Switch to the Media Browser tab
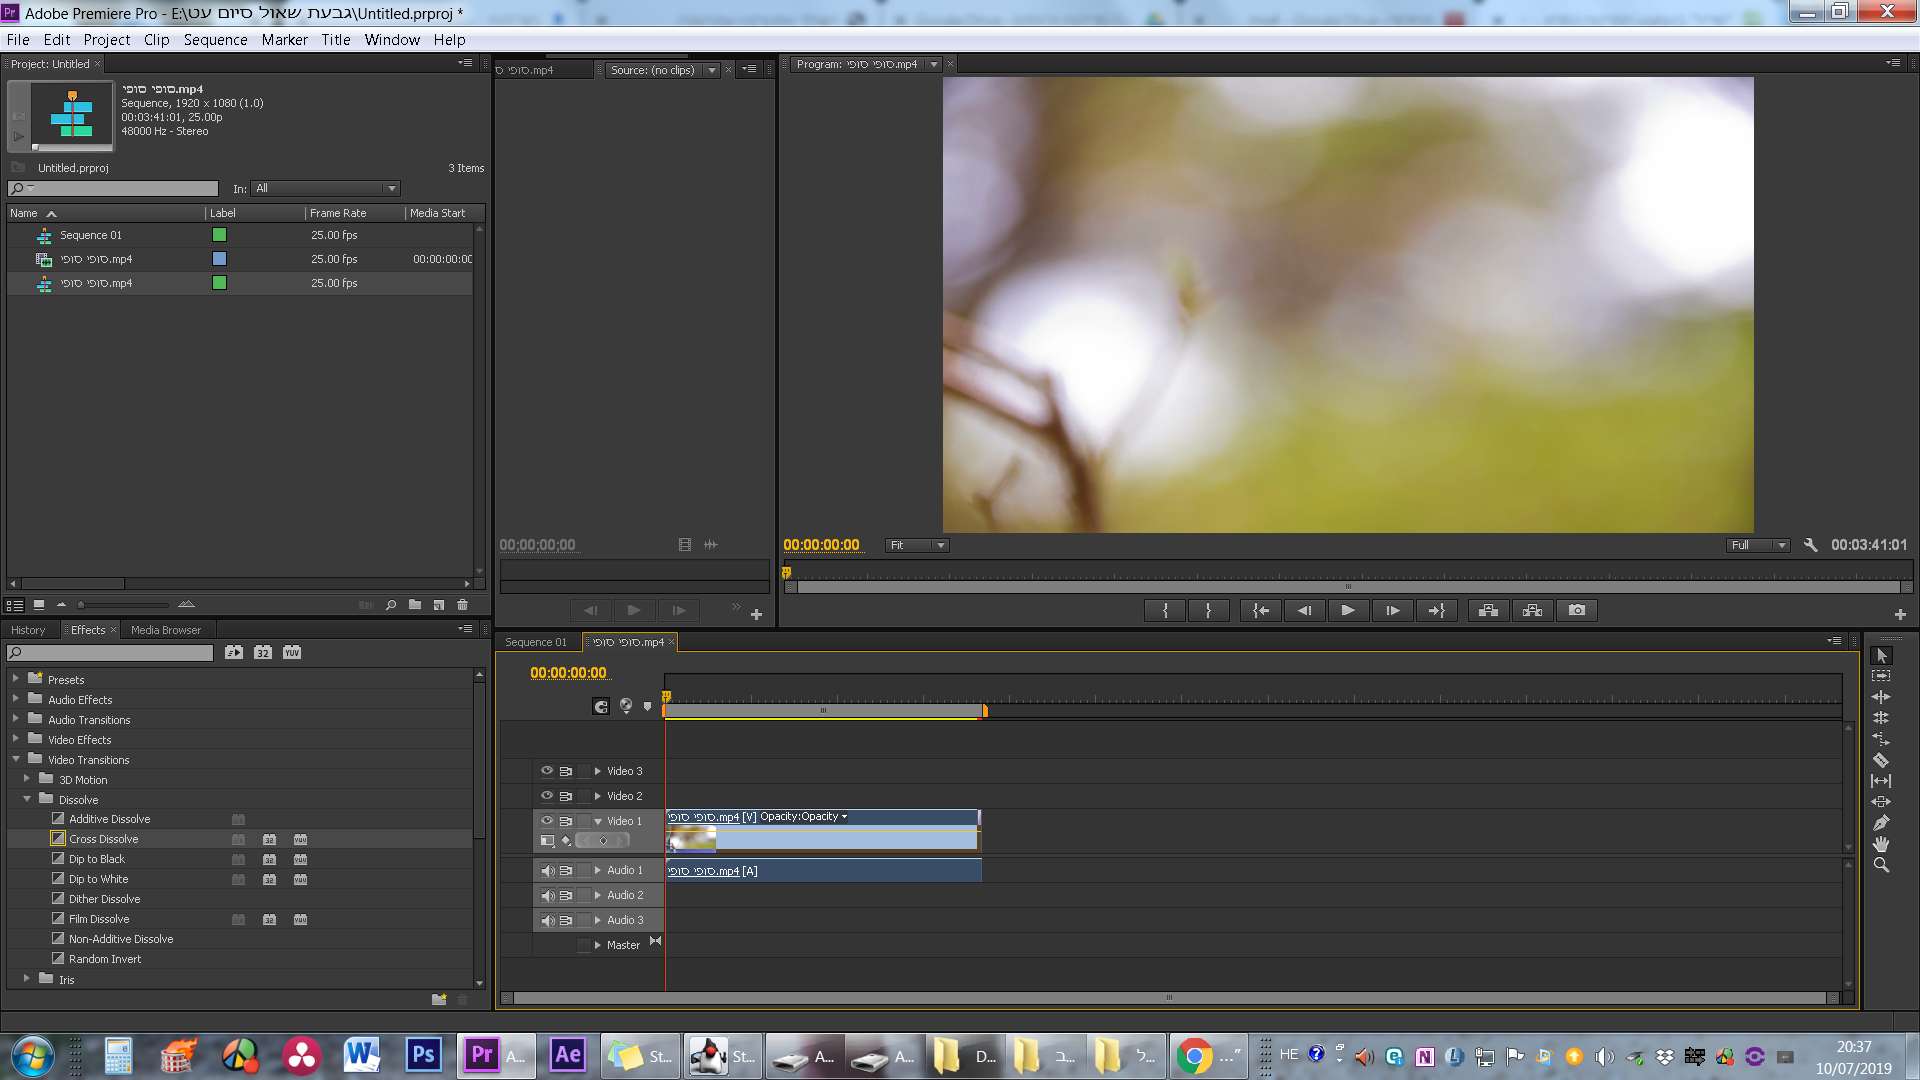The height and width of the screenshot is (1080, 1920). coord(166,630)
